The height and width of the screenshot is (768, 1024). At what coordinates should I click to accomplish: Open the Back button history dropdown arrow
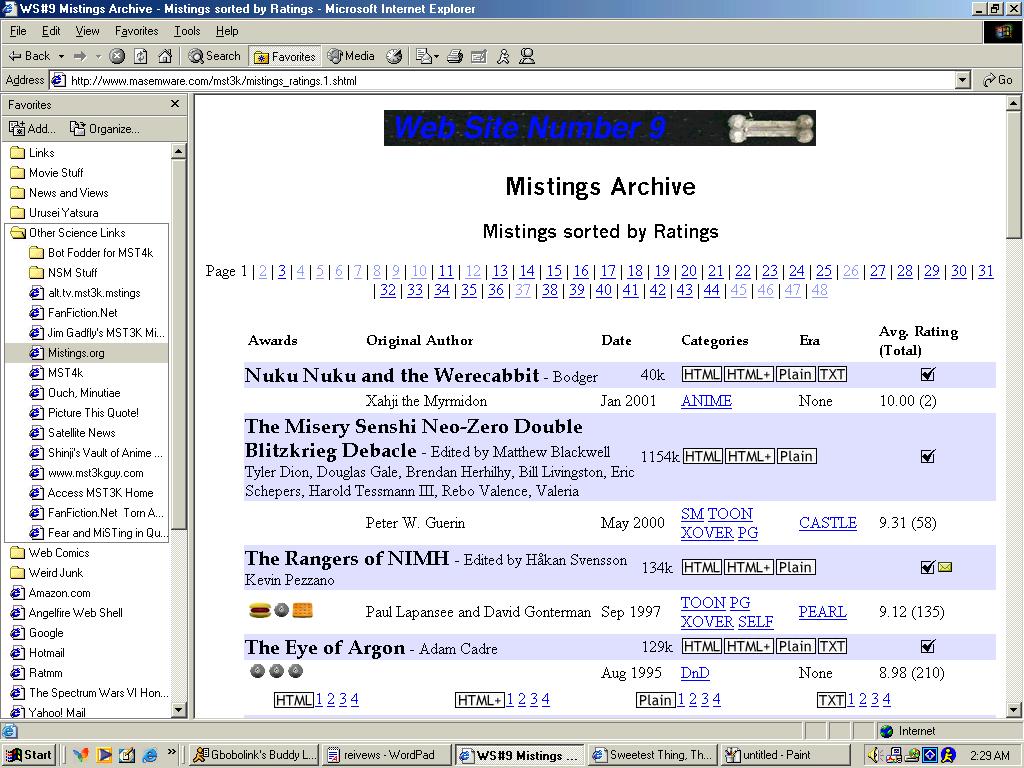pos(61,56)
